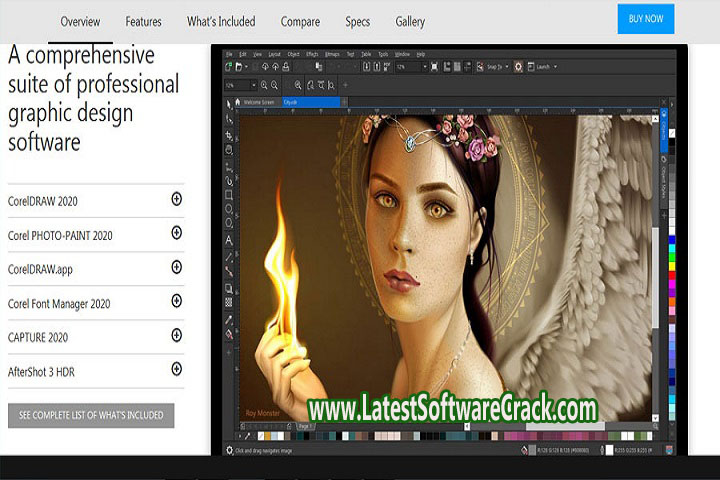This screenshot has height=480, width=720.
Task: Select the Connector tool
Action: point(229,271)
